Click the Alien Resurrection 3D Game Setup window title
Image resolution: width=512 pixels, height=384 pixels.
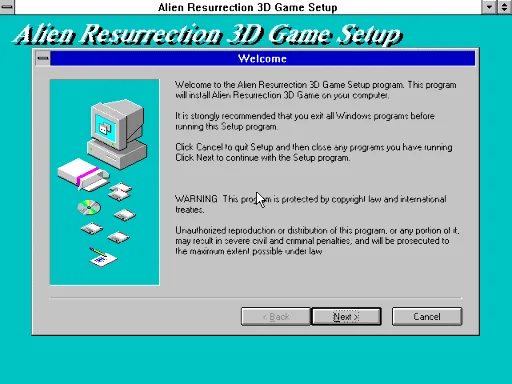point(248,7)
